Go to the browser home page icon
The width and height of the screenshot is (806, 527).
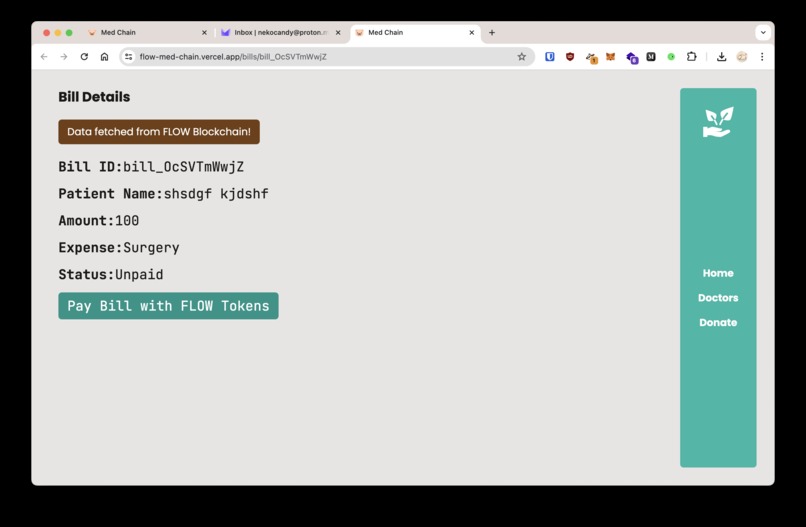point(104,57)
